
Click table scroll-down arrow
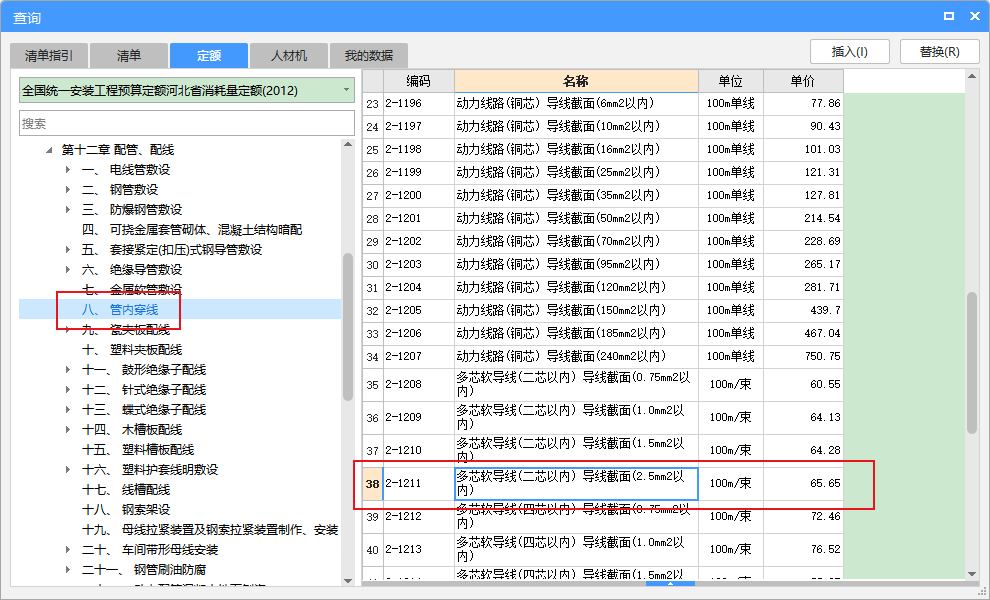(972, 573)
